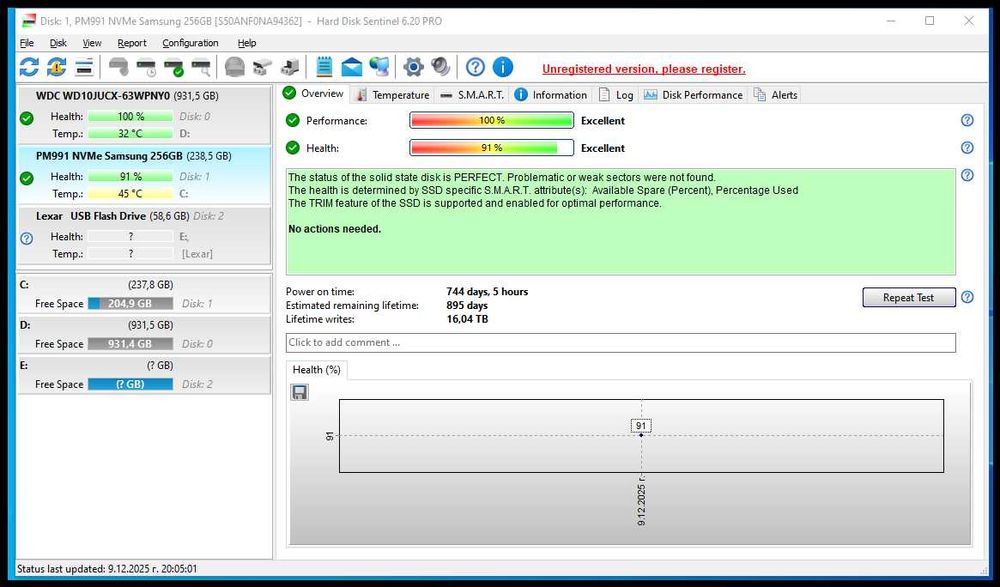This screenshot has width=1000, height=587.
Task: Switch to the Alerts tab
Action: [x=775, y=94]
